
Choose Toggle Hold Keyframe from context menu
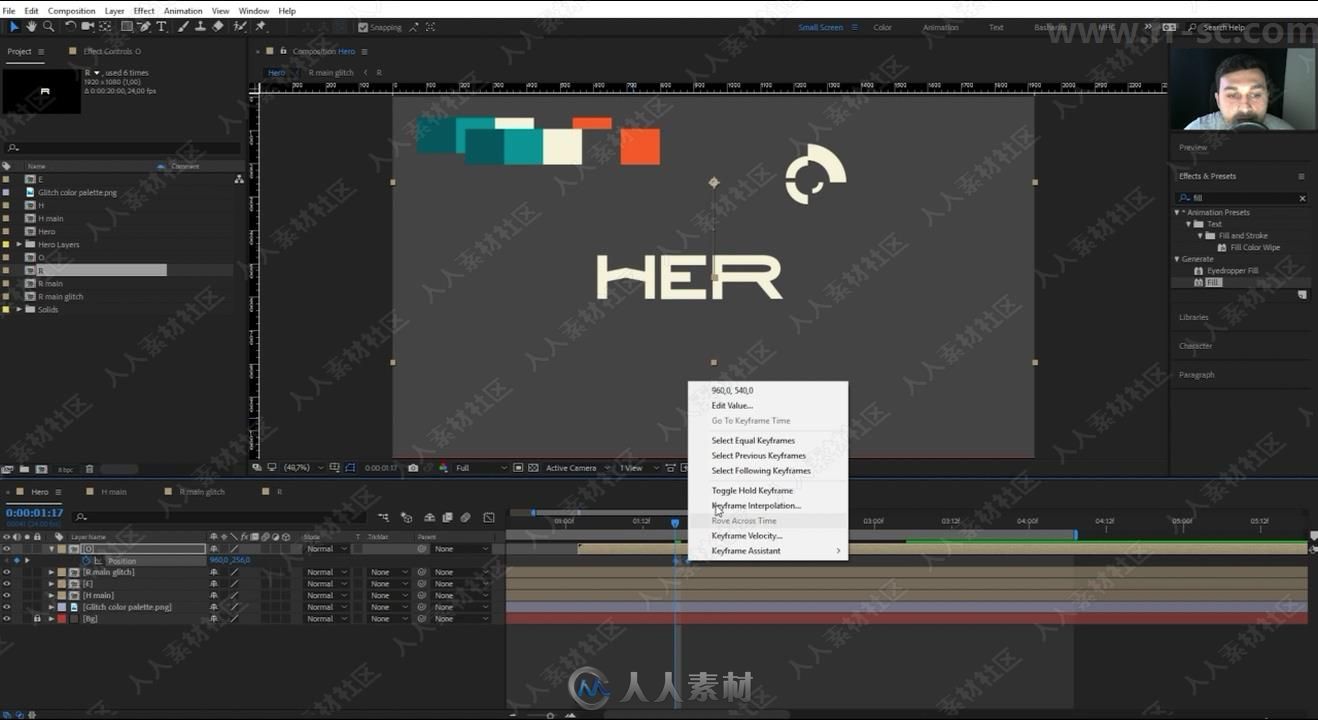tap(752, 490)
